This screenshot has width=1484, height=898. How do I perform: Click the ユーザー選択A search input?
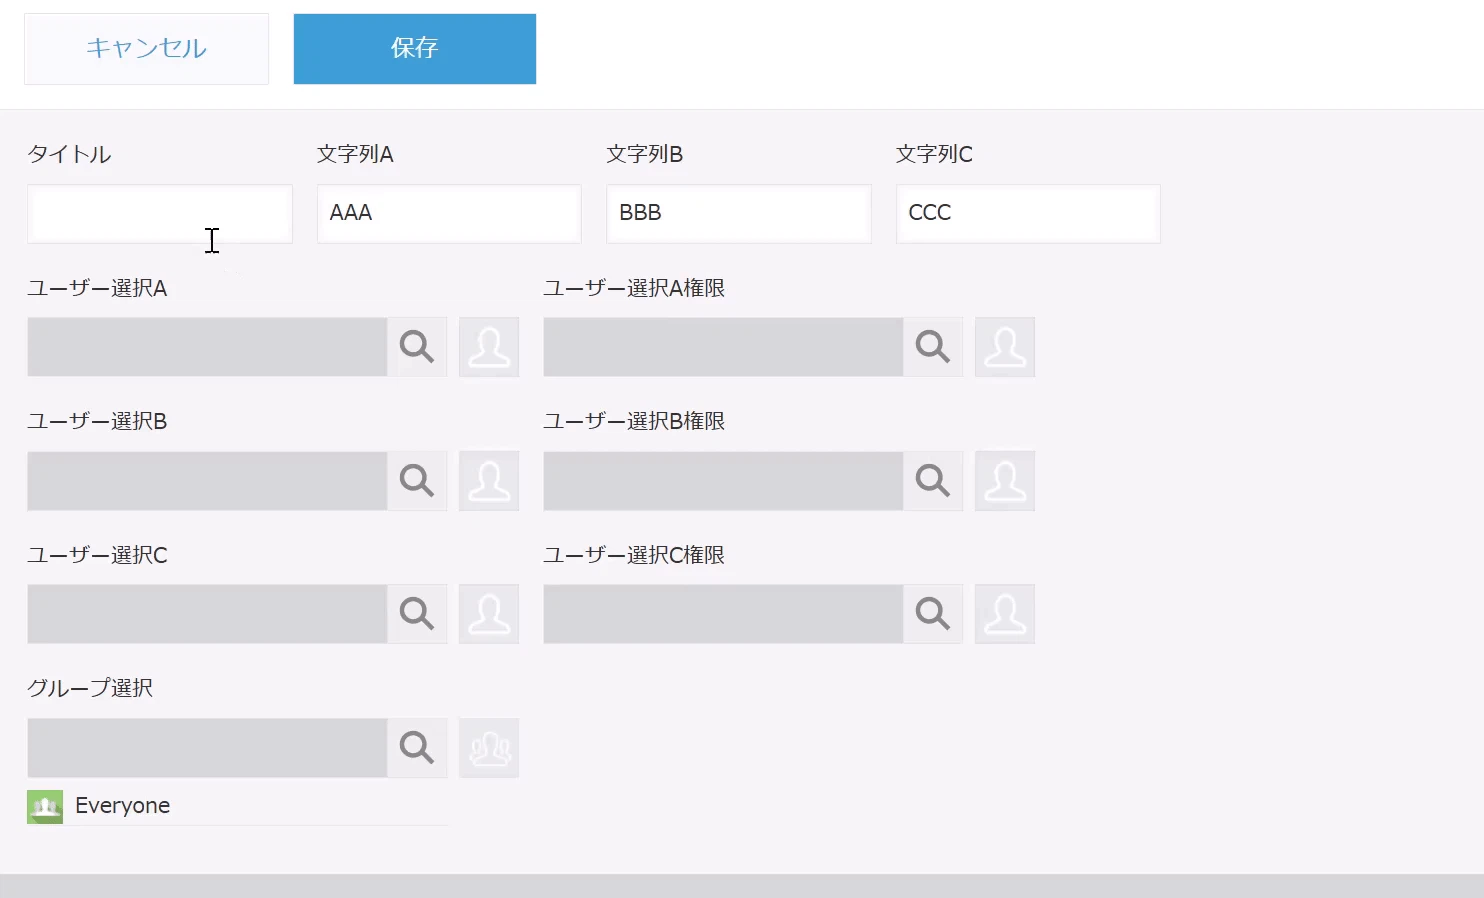207,347
